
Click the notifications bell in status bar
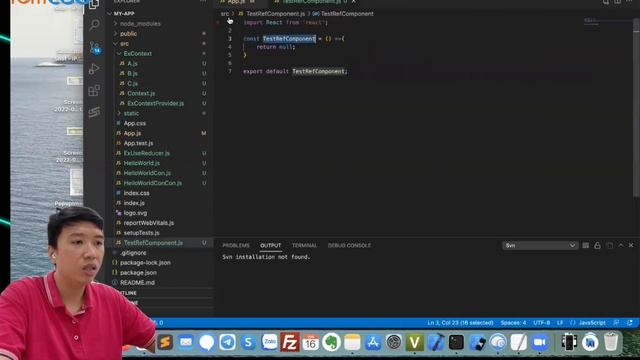pyautogui.click(x=630, y=323)
